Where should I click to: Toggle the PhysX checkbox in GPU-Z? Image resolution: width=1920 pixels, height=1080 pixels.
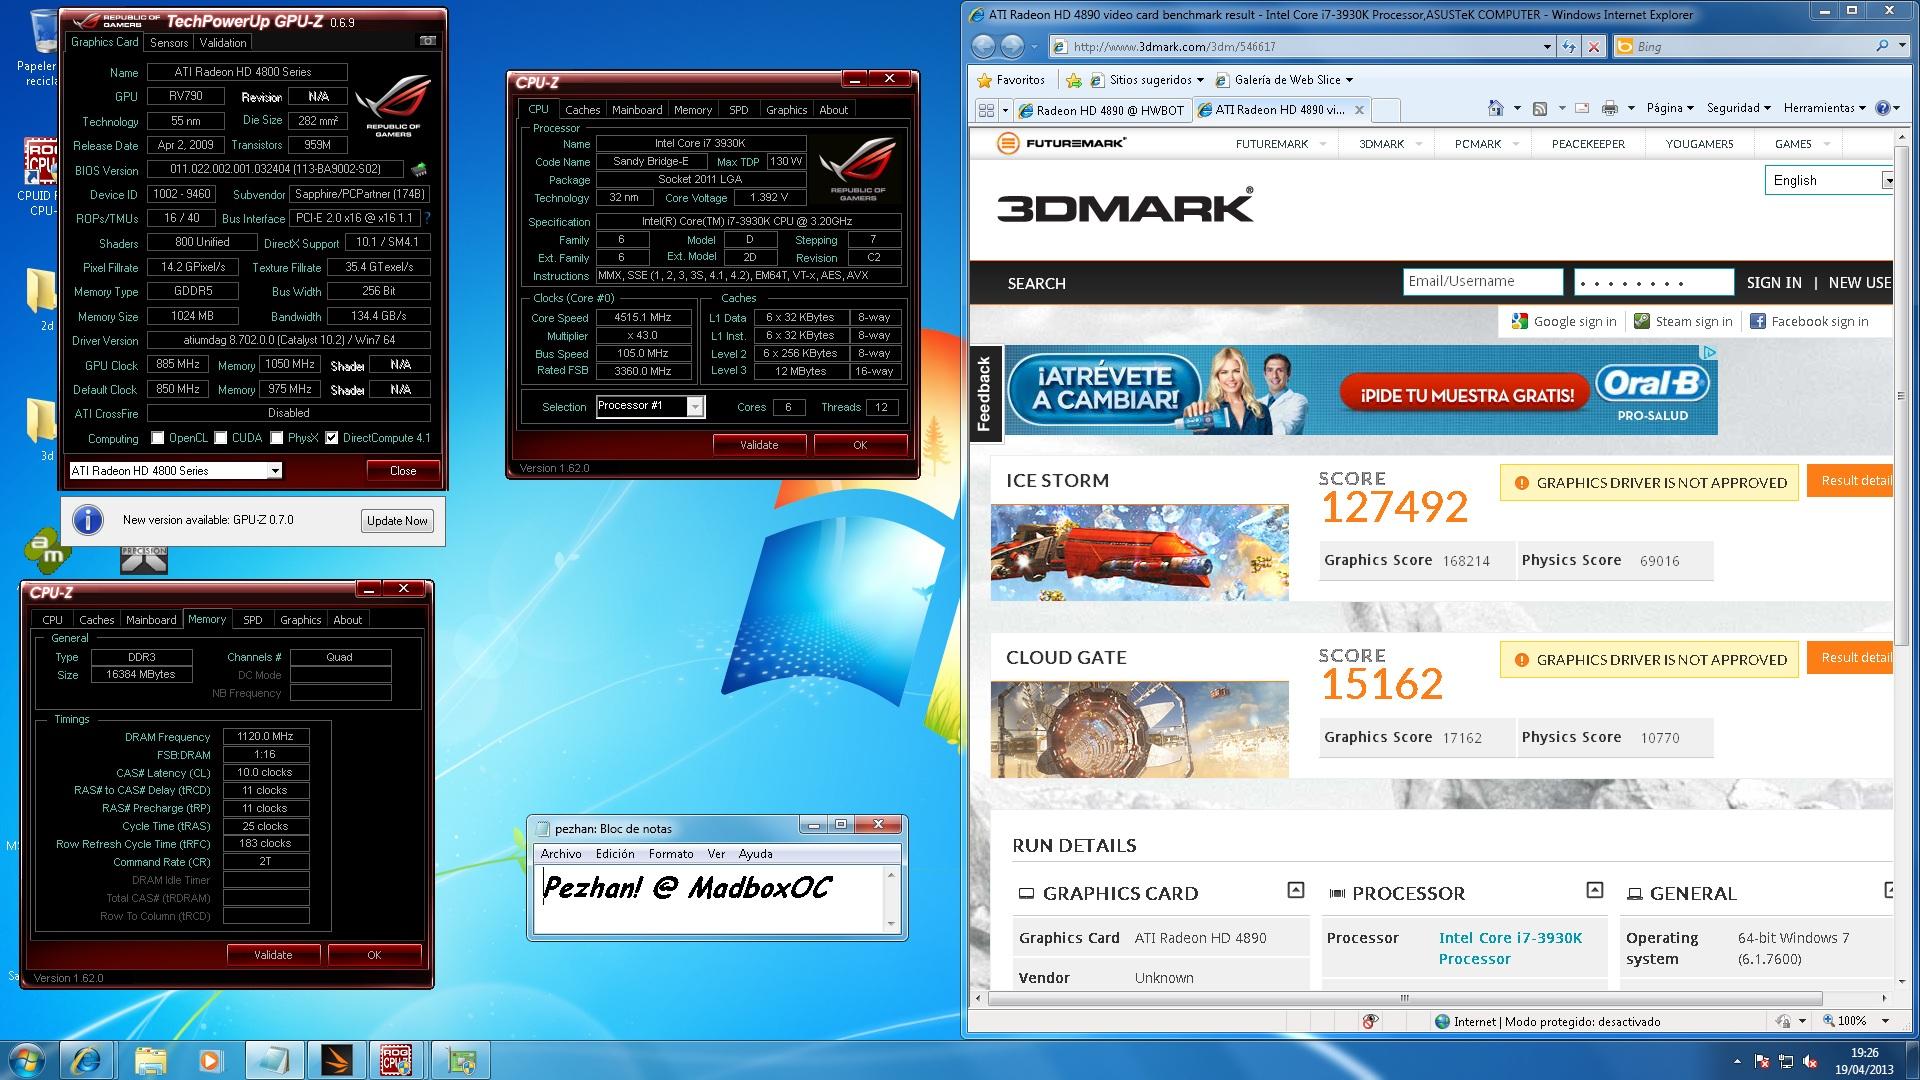276,438
